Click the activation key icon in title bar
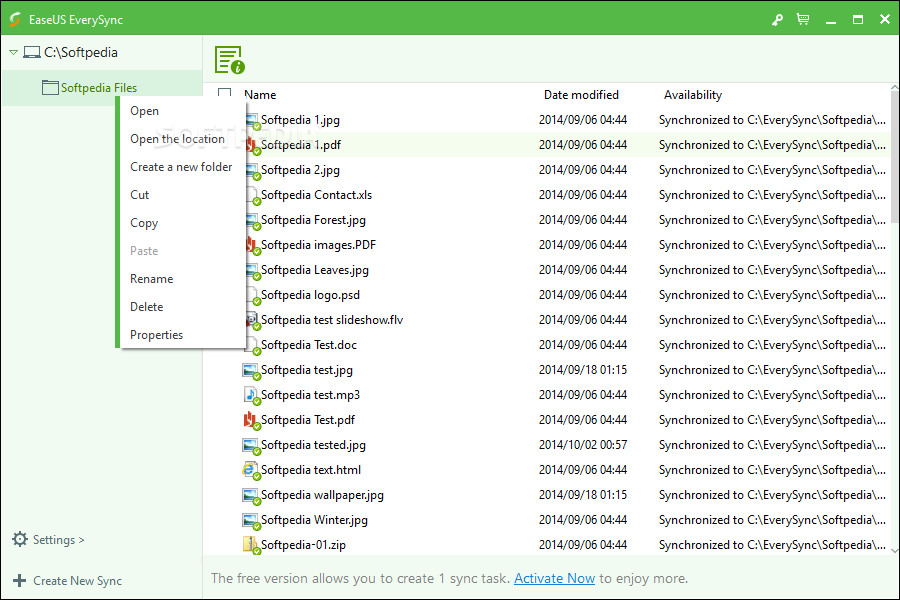The height and width of the screenshot is (600, 900). point(777,20)
